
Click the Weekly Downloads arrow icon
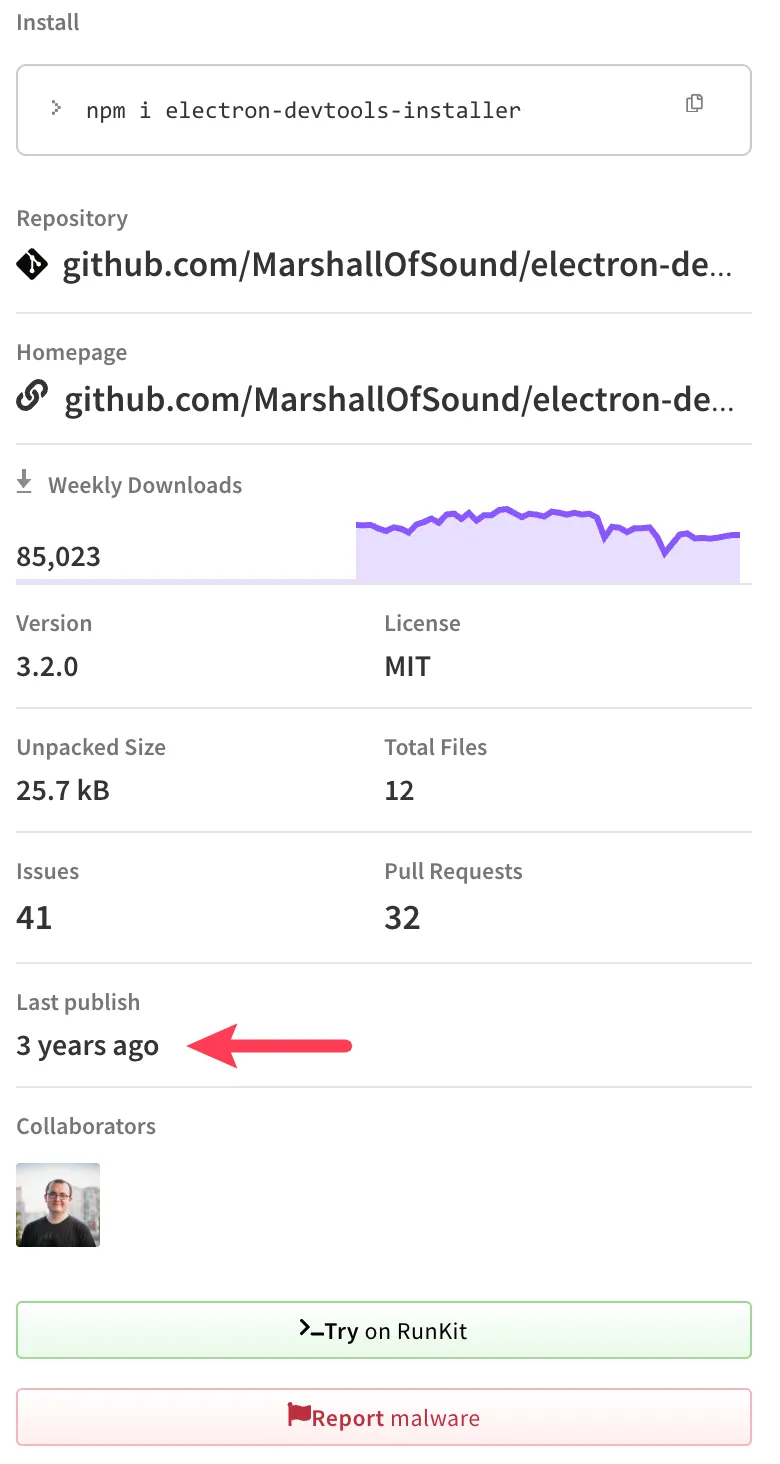point(25,484)
